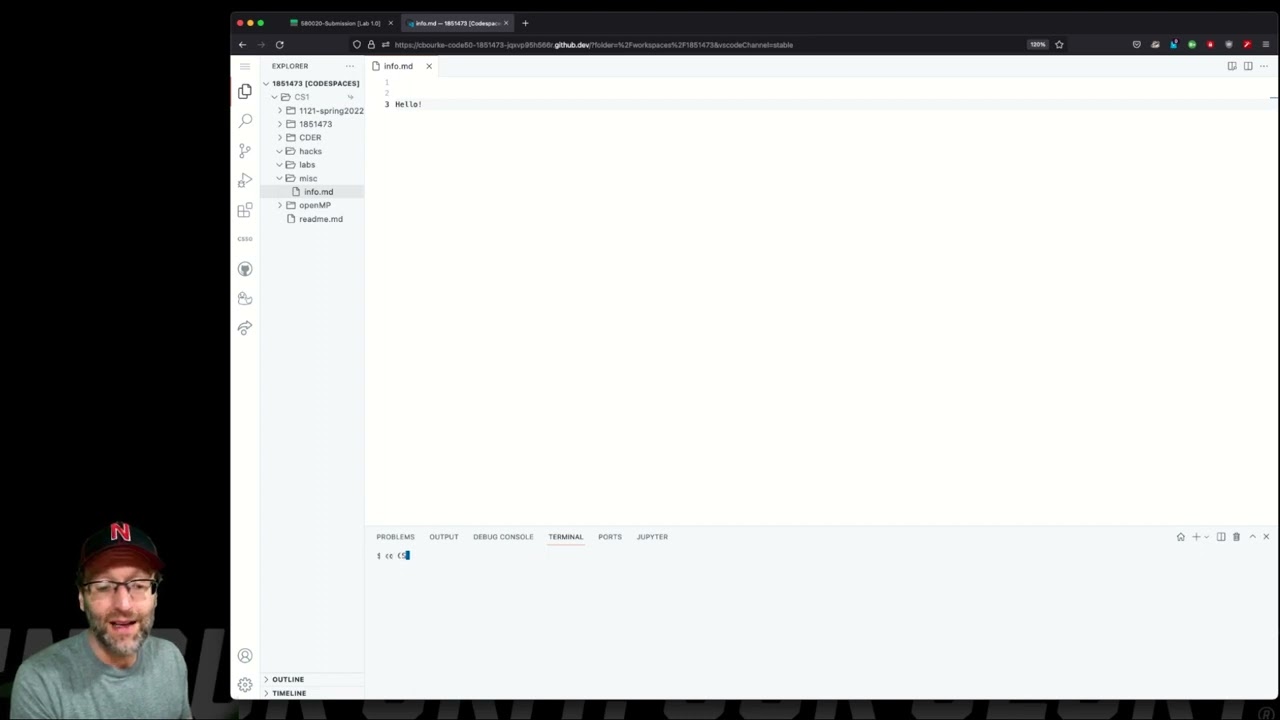The height and width of the screenshot is (720, 1280).
Task: Open the Explorer view in activity bar
Action: coord(245,91)
